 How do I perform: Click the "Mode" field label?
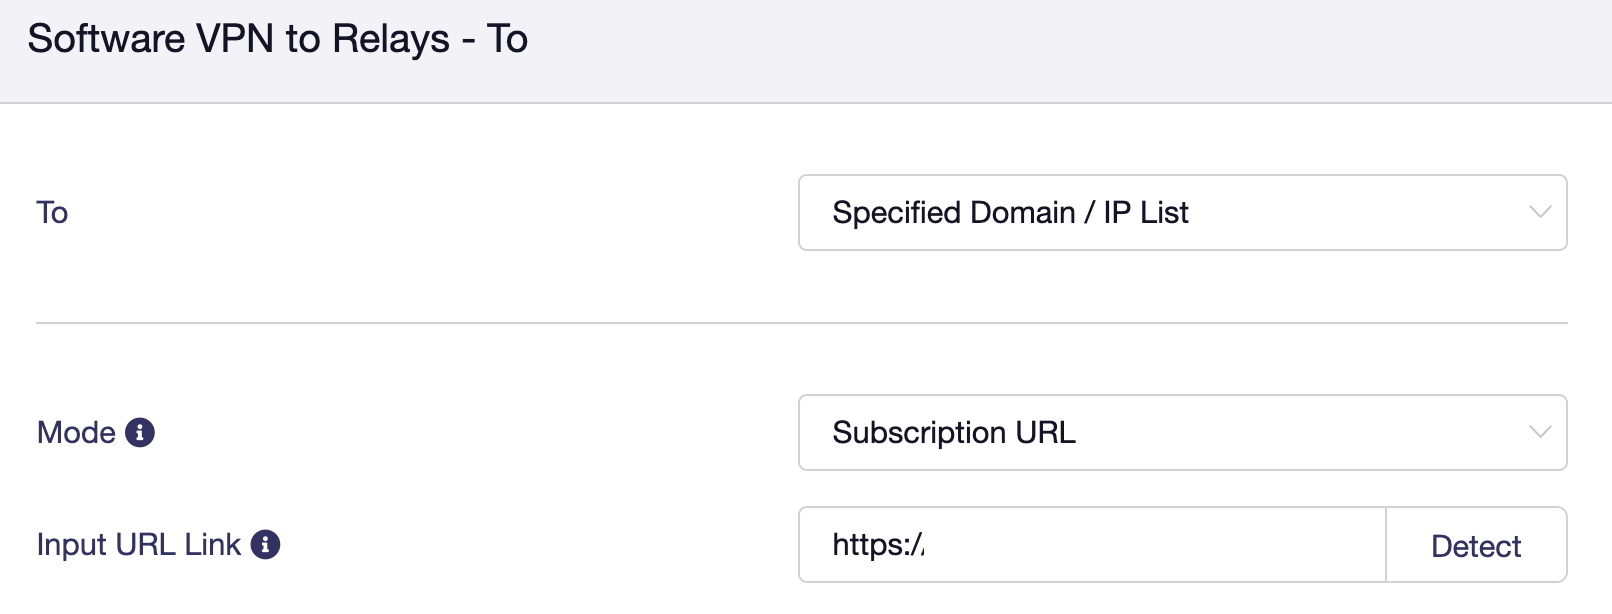(x=76, y=433)
